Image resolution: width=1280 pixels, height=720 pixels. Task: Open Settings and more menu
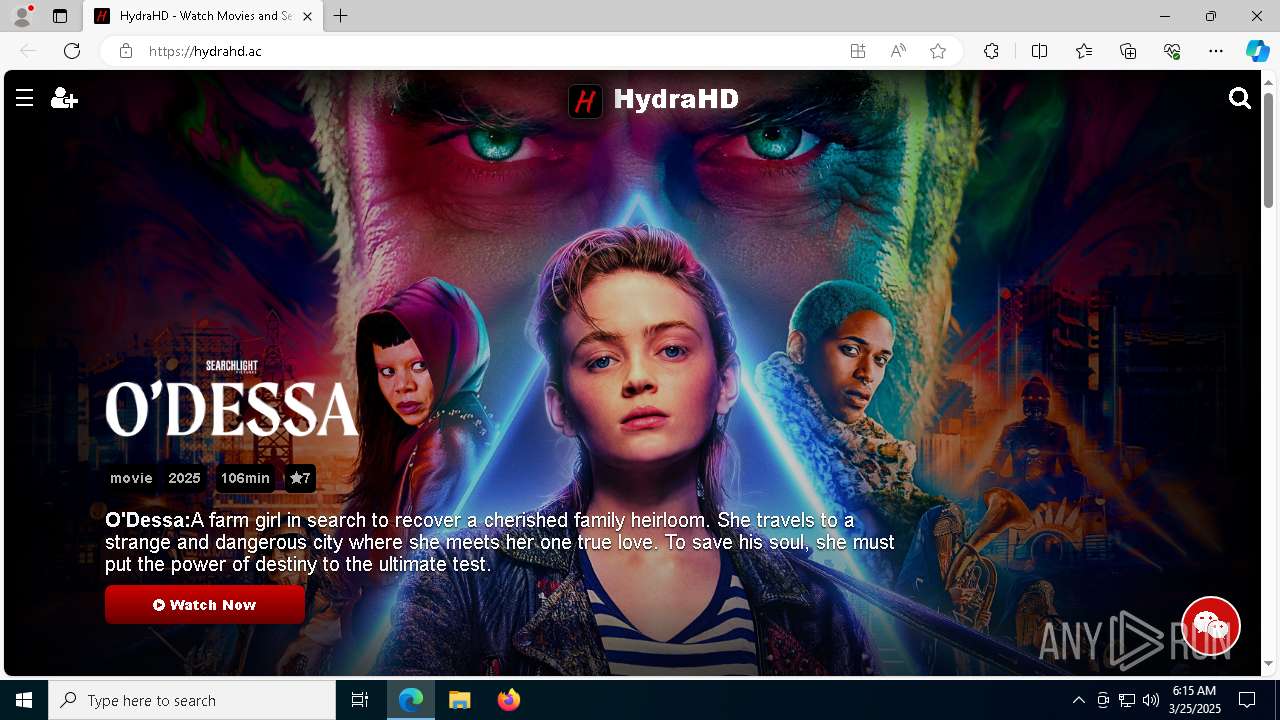click(1216, 51)
